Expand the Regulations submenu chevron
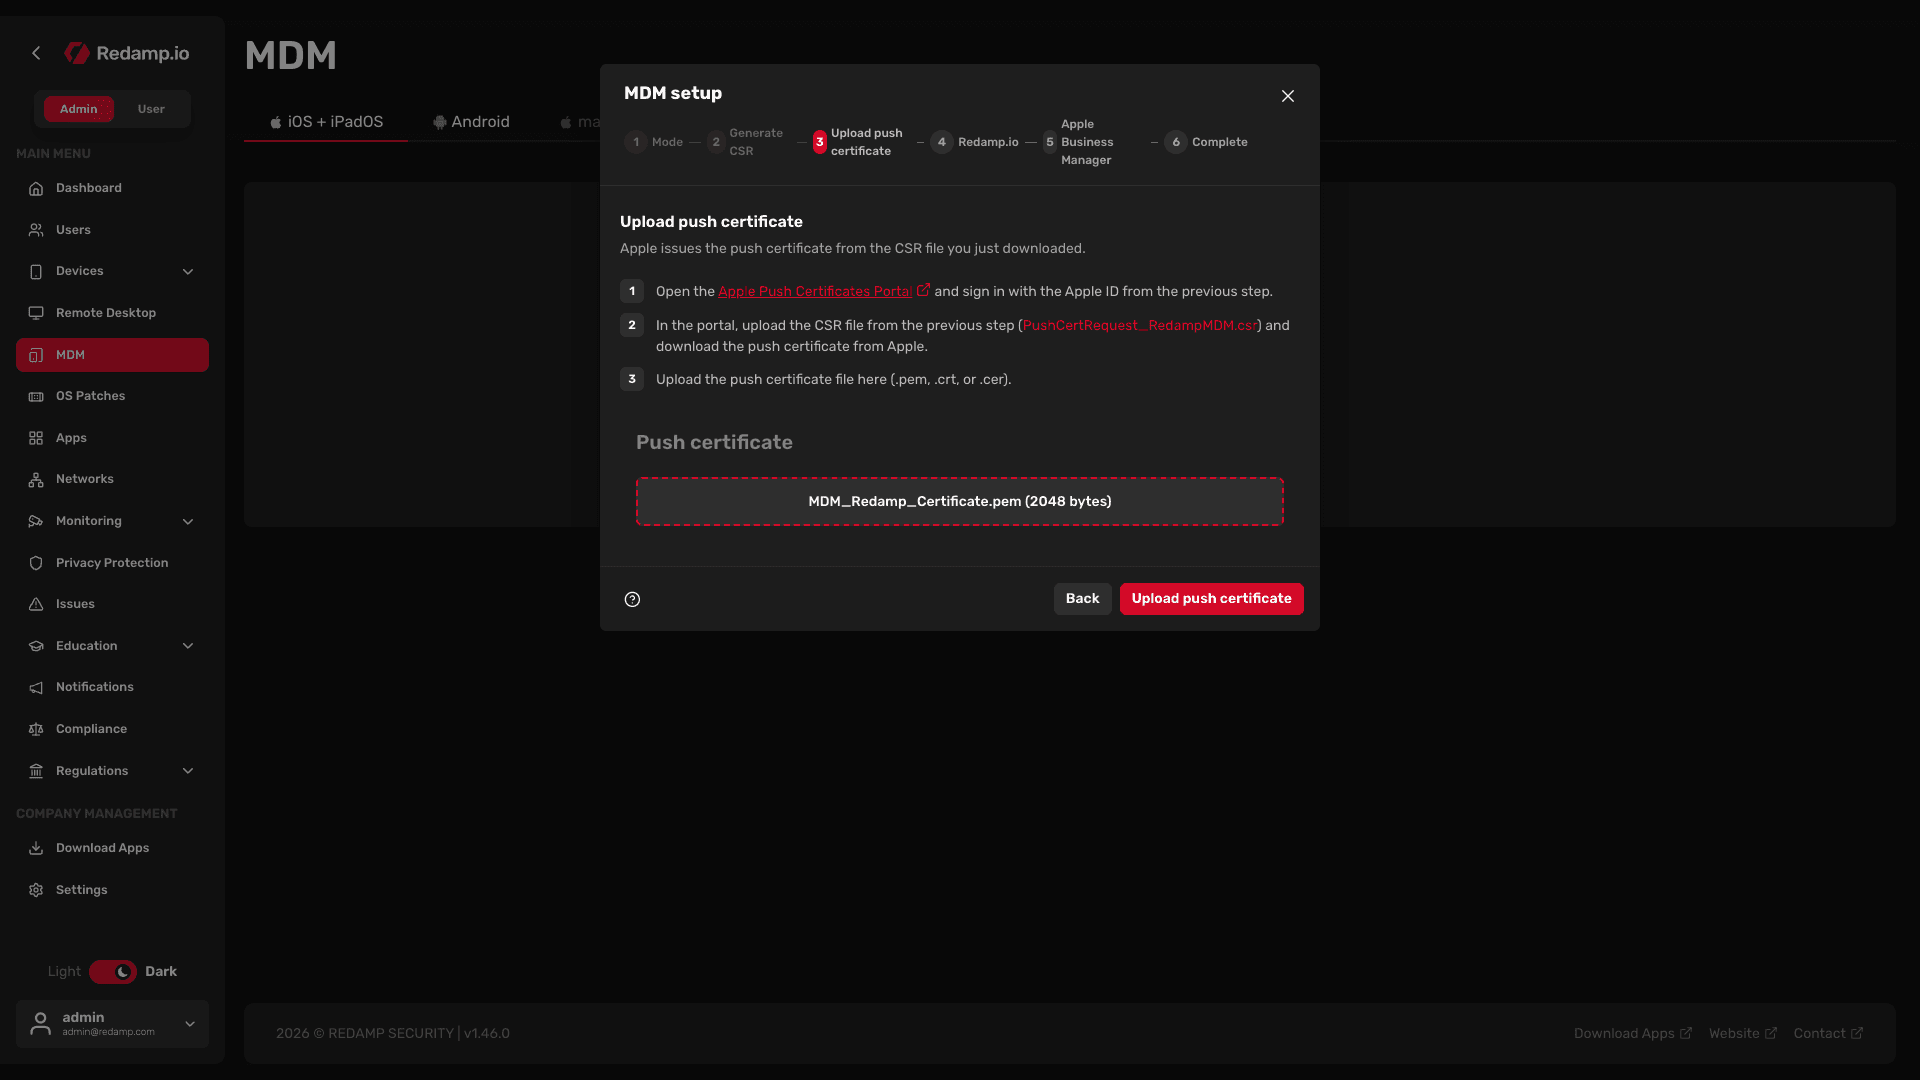This screenshot has height=1080, width=1920. (x=188, y=771)
